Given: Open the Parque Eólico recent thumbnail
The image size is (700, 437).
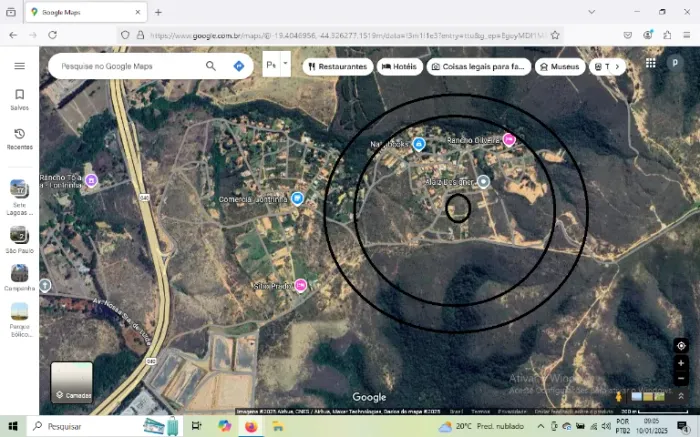Looking at the screenshot, I should click(x=19, y=320).
